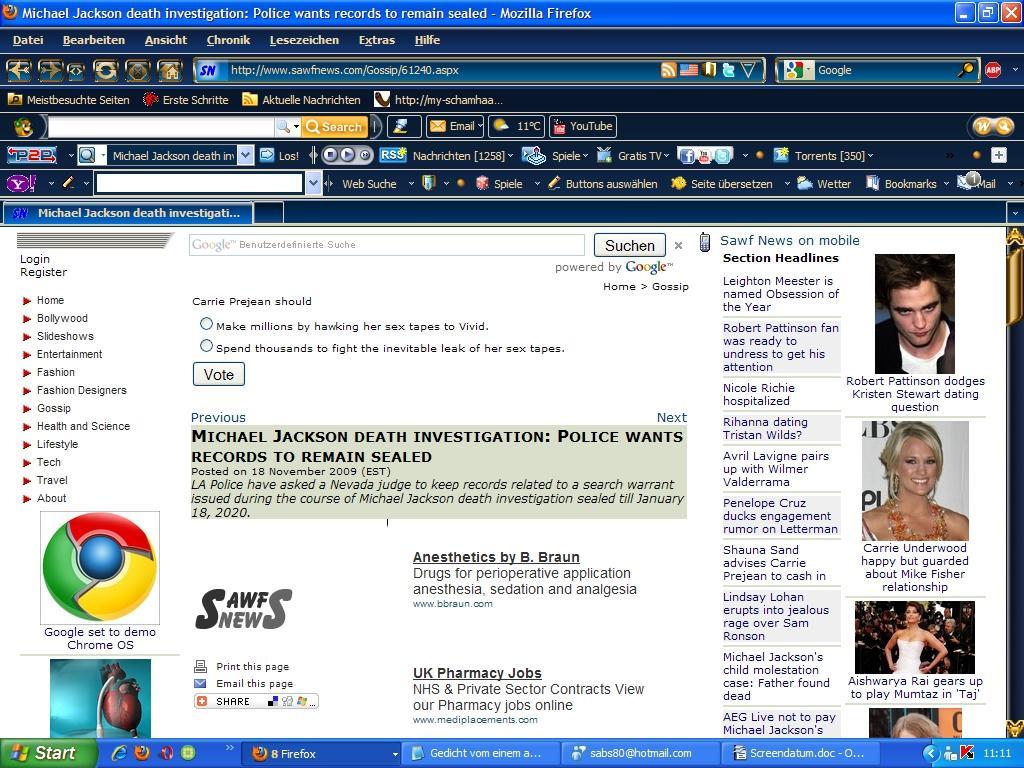Expand the Gratis TV dropdown
Screen dimensions: 1024x768
click(x=666, y=155)
